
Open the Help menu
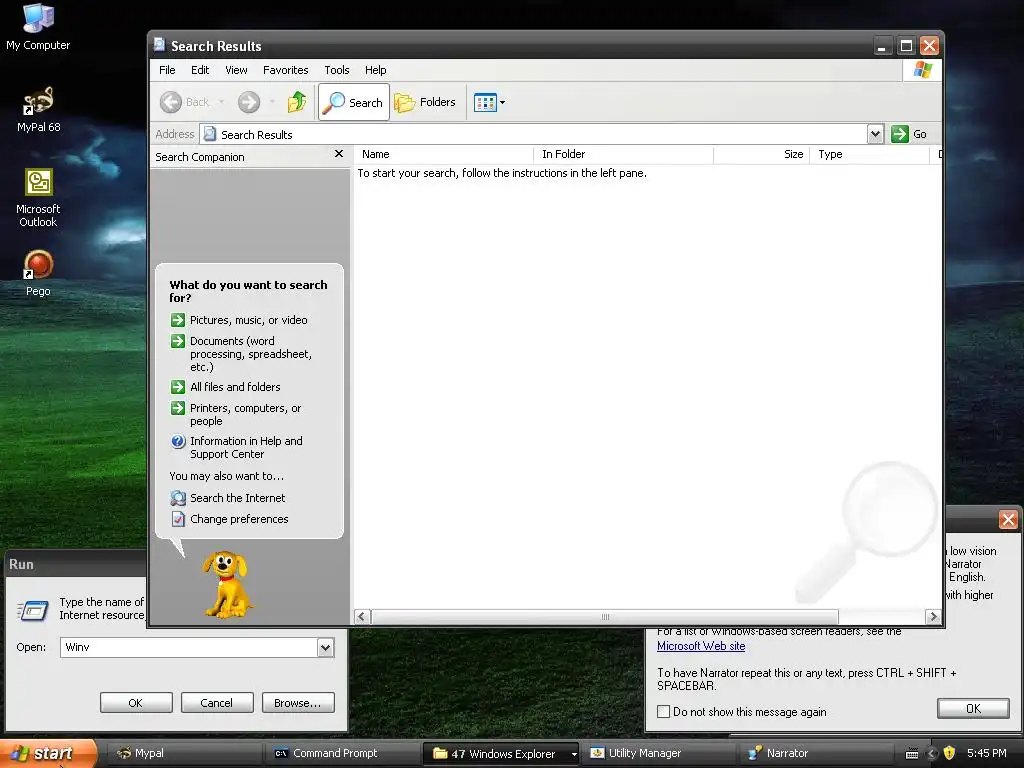click(376, 70)
